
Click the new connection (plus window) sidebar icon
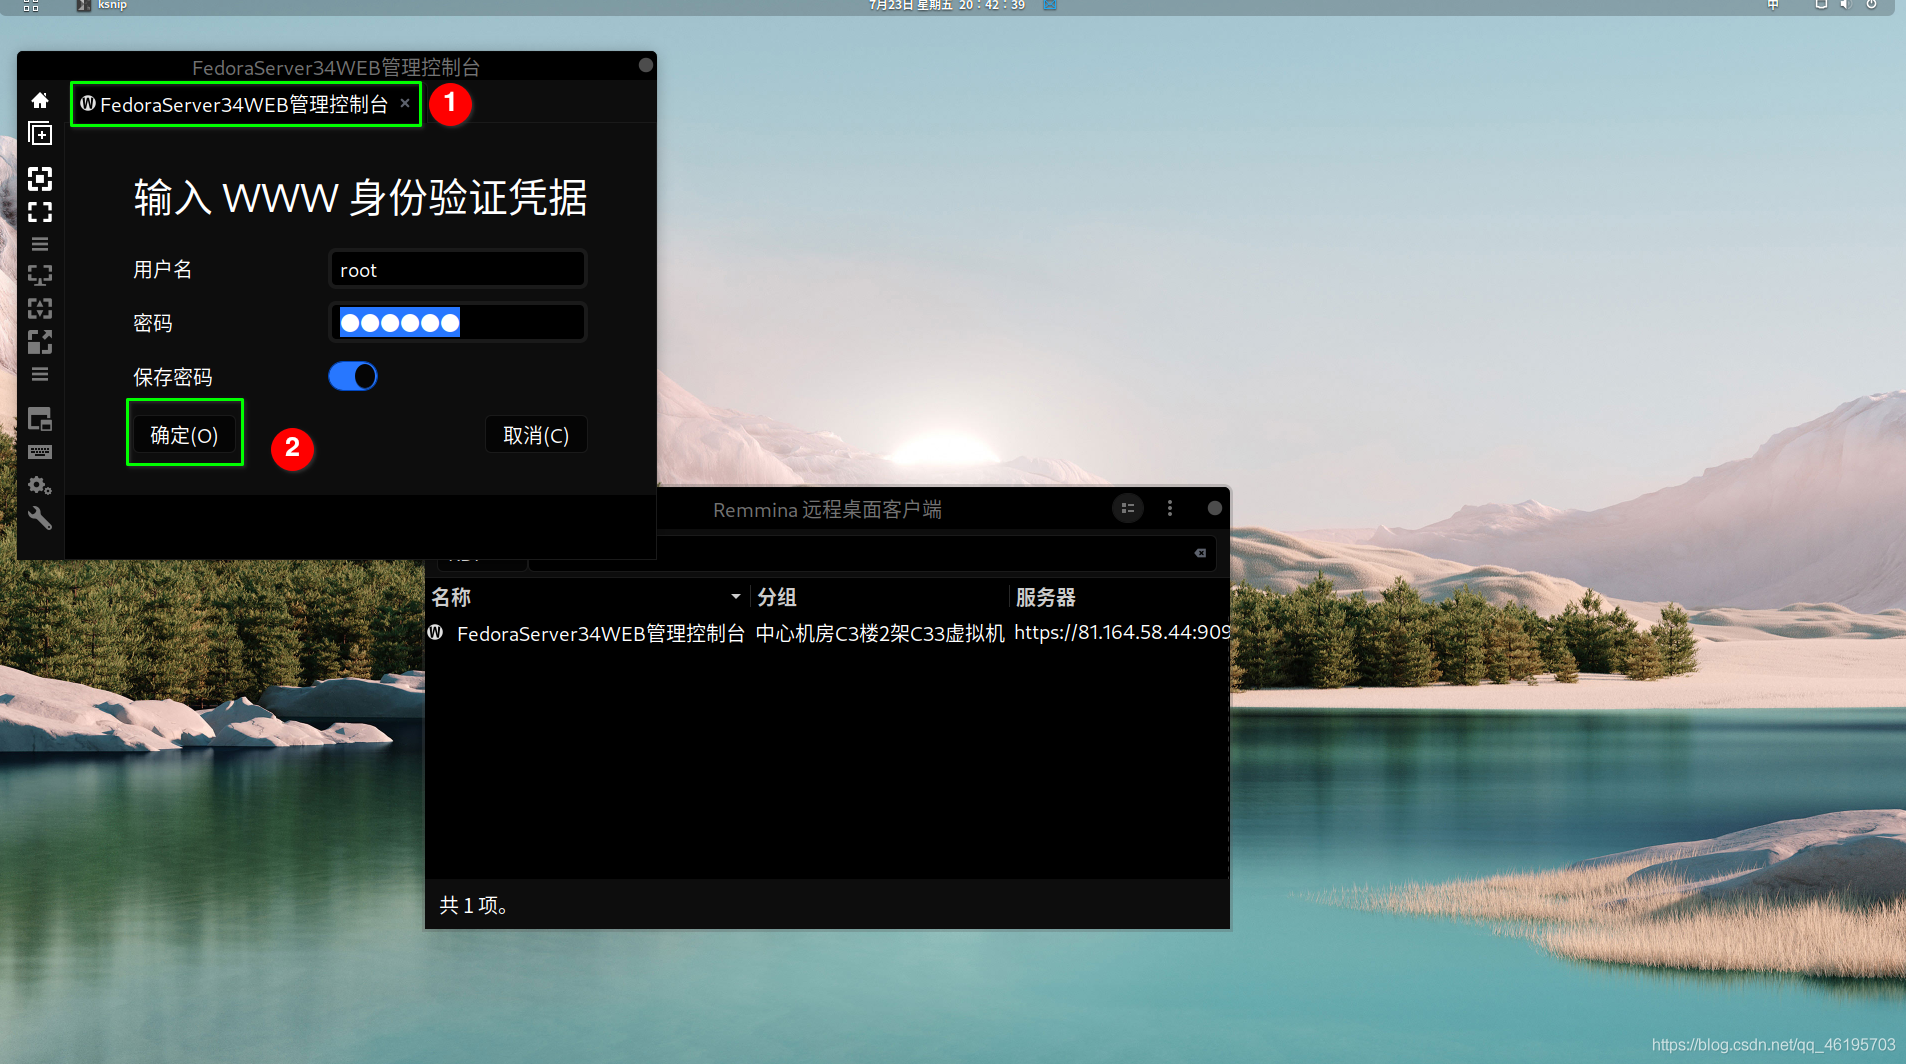[40, 134]
